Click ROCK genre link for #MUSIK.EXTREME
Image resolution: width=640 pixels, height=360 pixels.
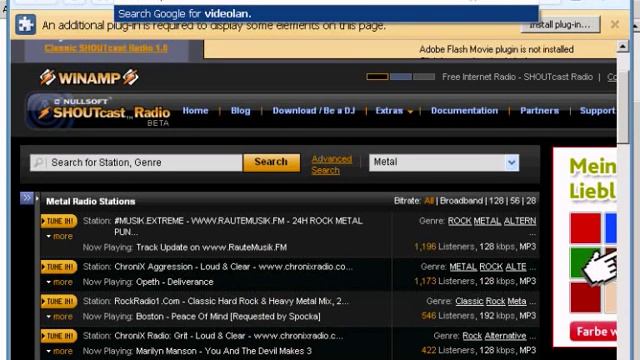point(459,221)
